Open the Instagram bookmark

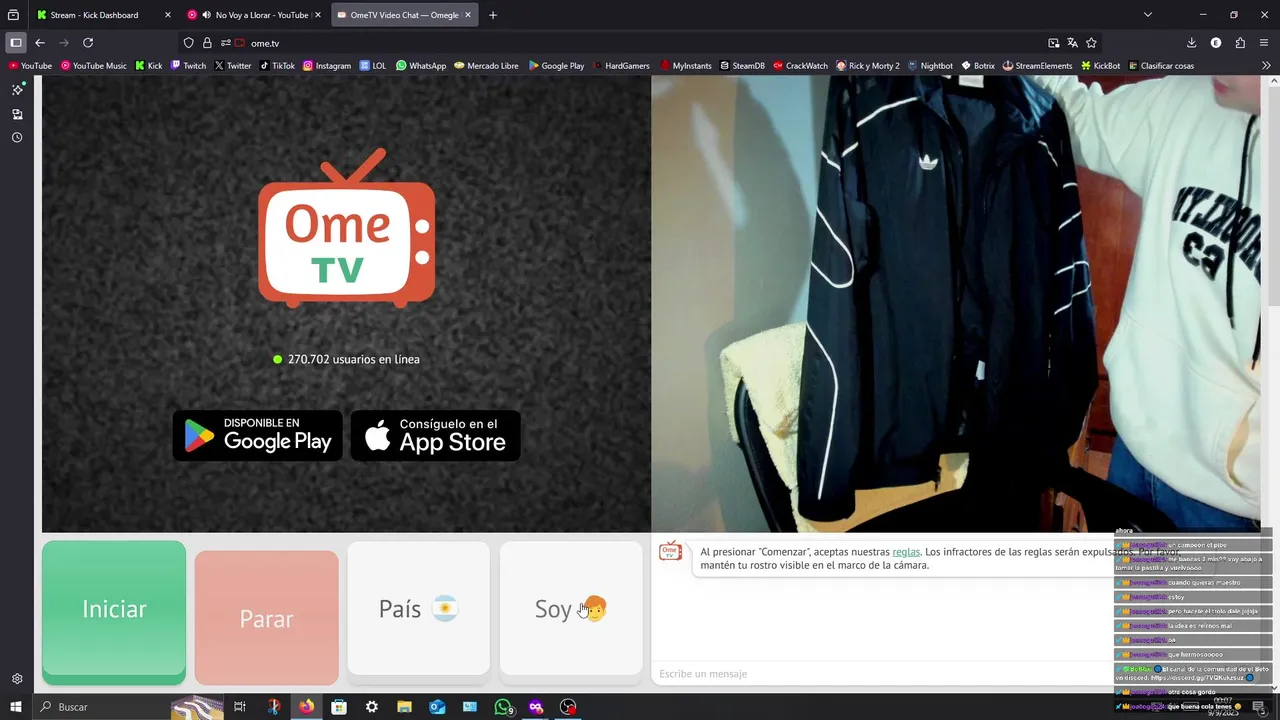coord(327,66)
